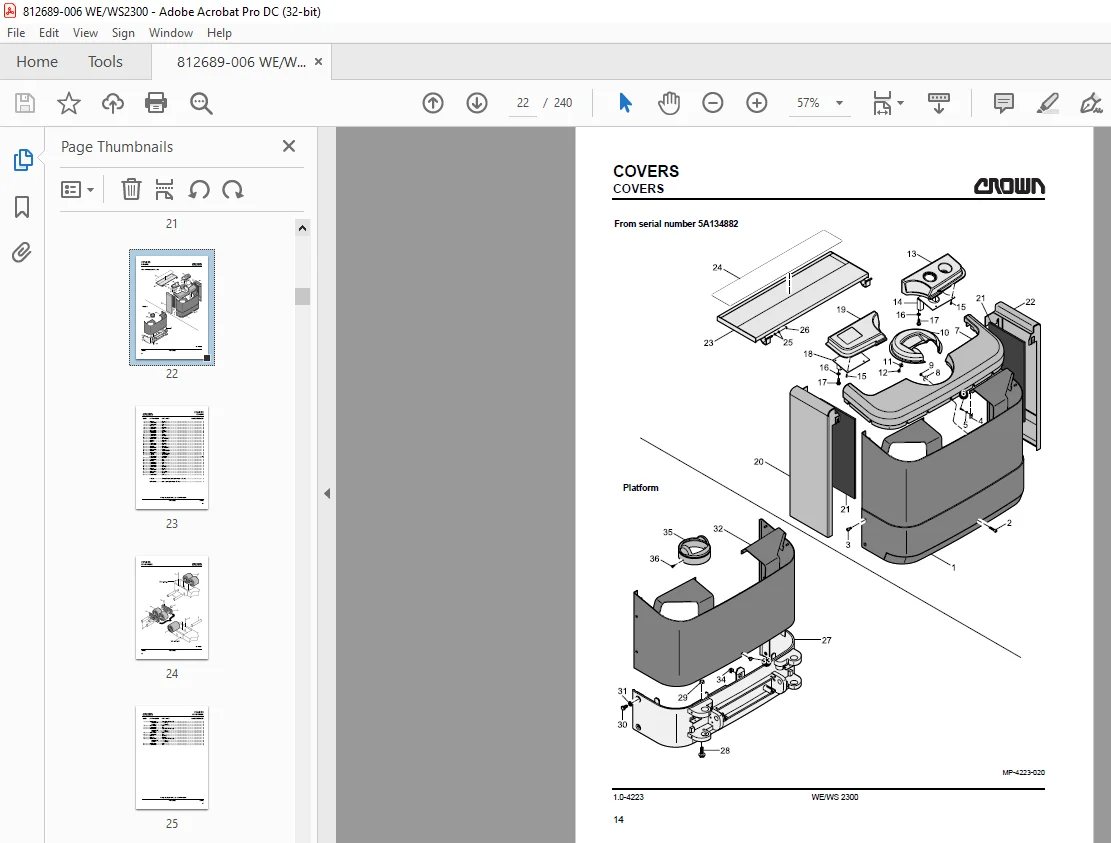The height and width of the screenshot is (843, 1111).
Task: Open the Page Thumbnails sidebar icon
Action: pyautogui.click(x=23, y=160)
